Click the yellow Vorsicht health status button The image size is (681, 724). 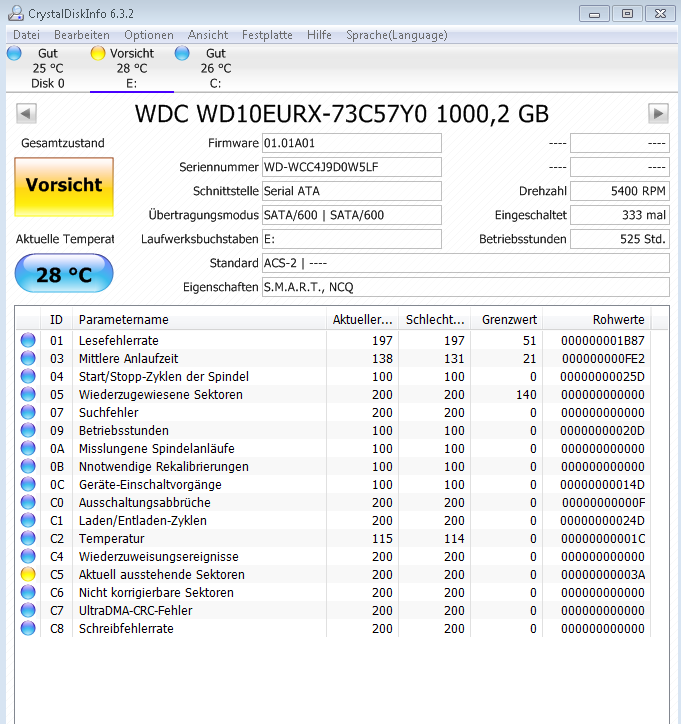click(x=64, y=187)
